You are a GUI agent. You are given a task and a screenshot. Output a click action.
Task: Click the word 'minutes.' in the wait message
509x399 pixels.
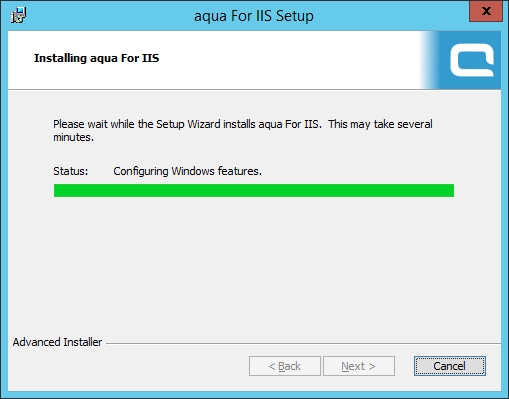pos(73,137)
